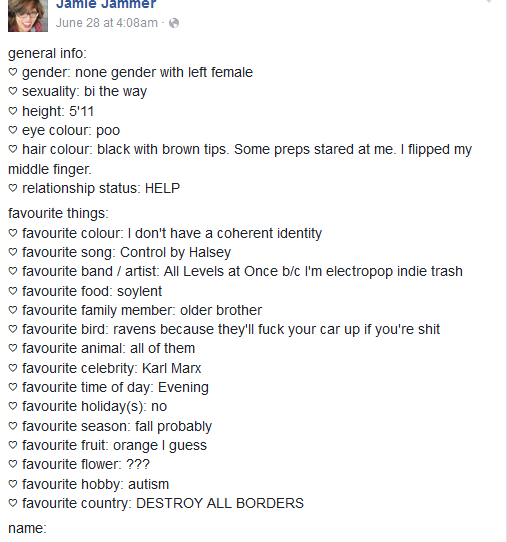This screenshot has height=542, width=507.
Task: Click the 'Karl Marx' text
Action: point(171,368)
